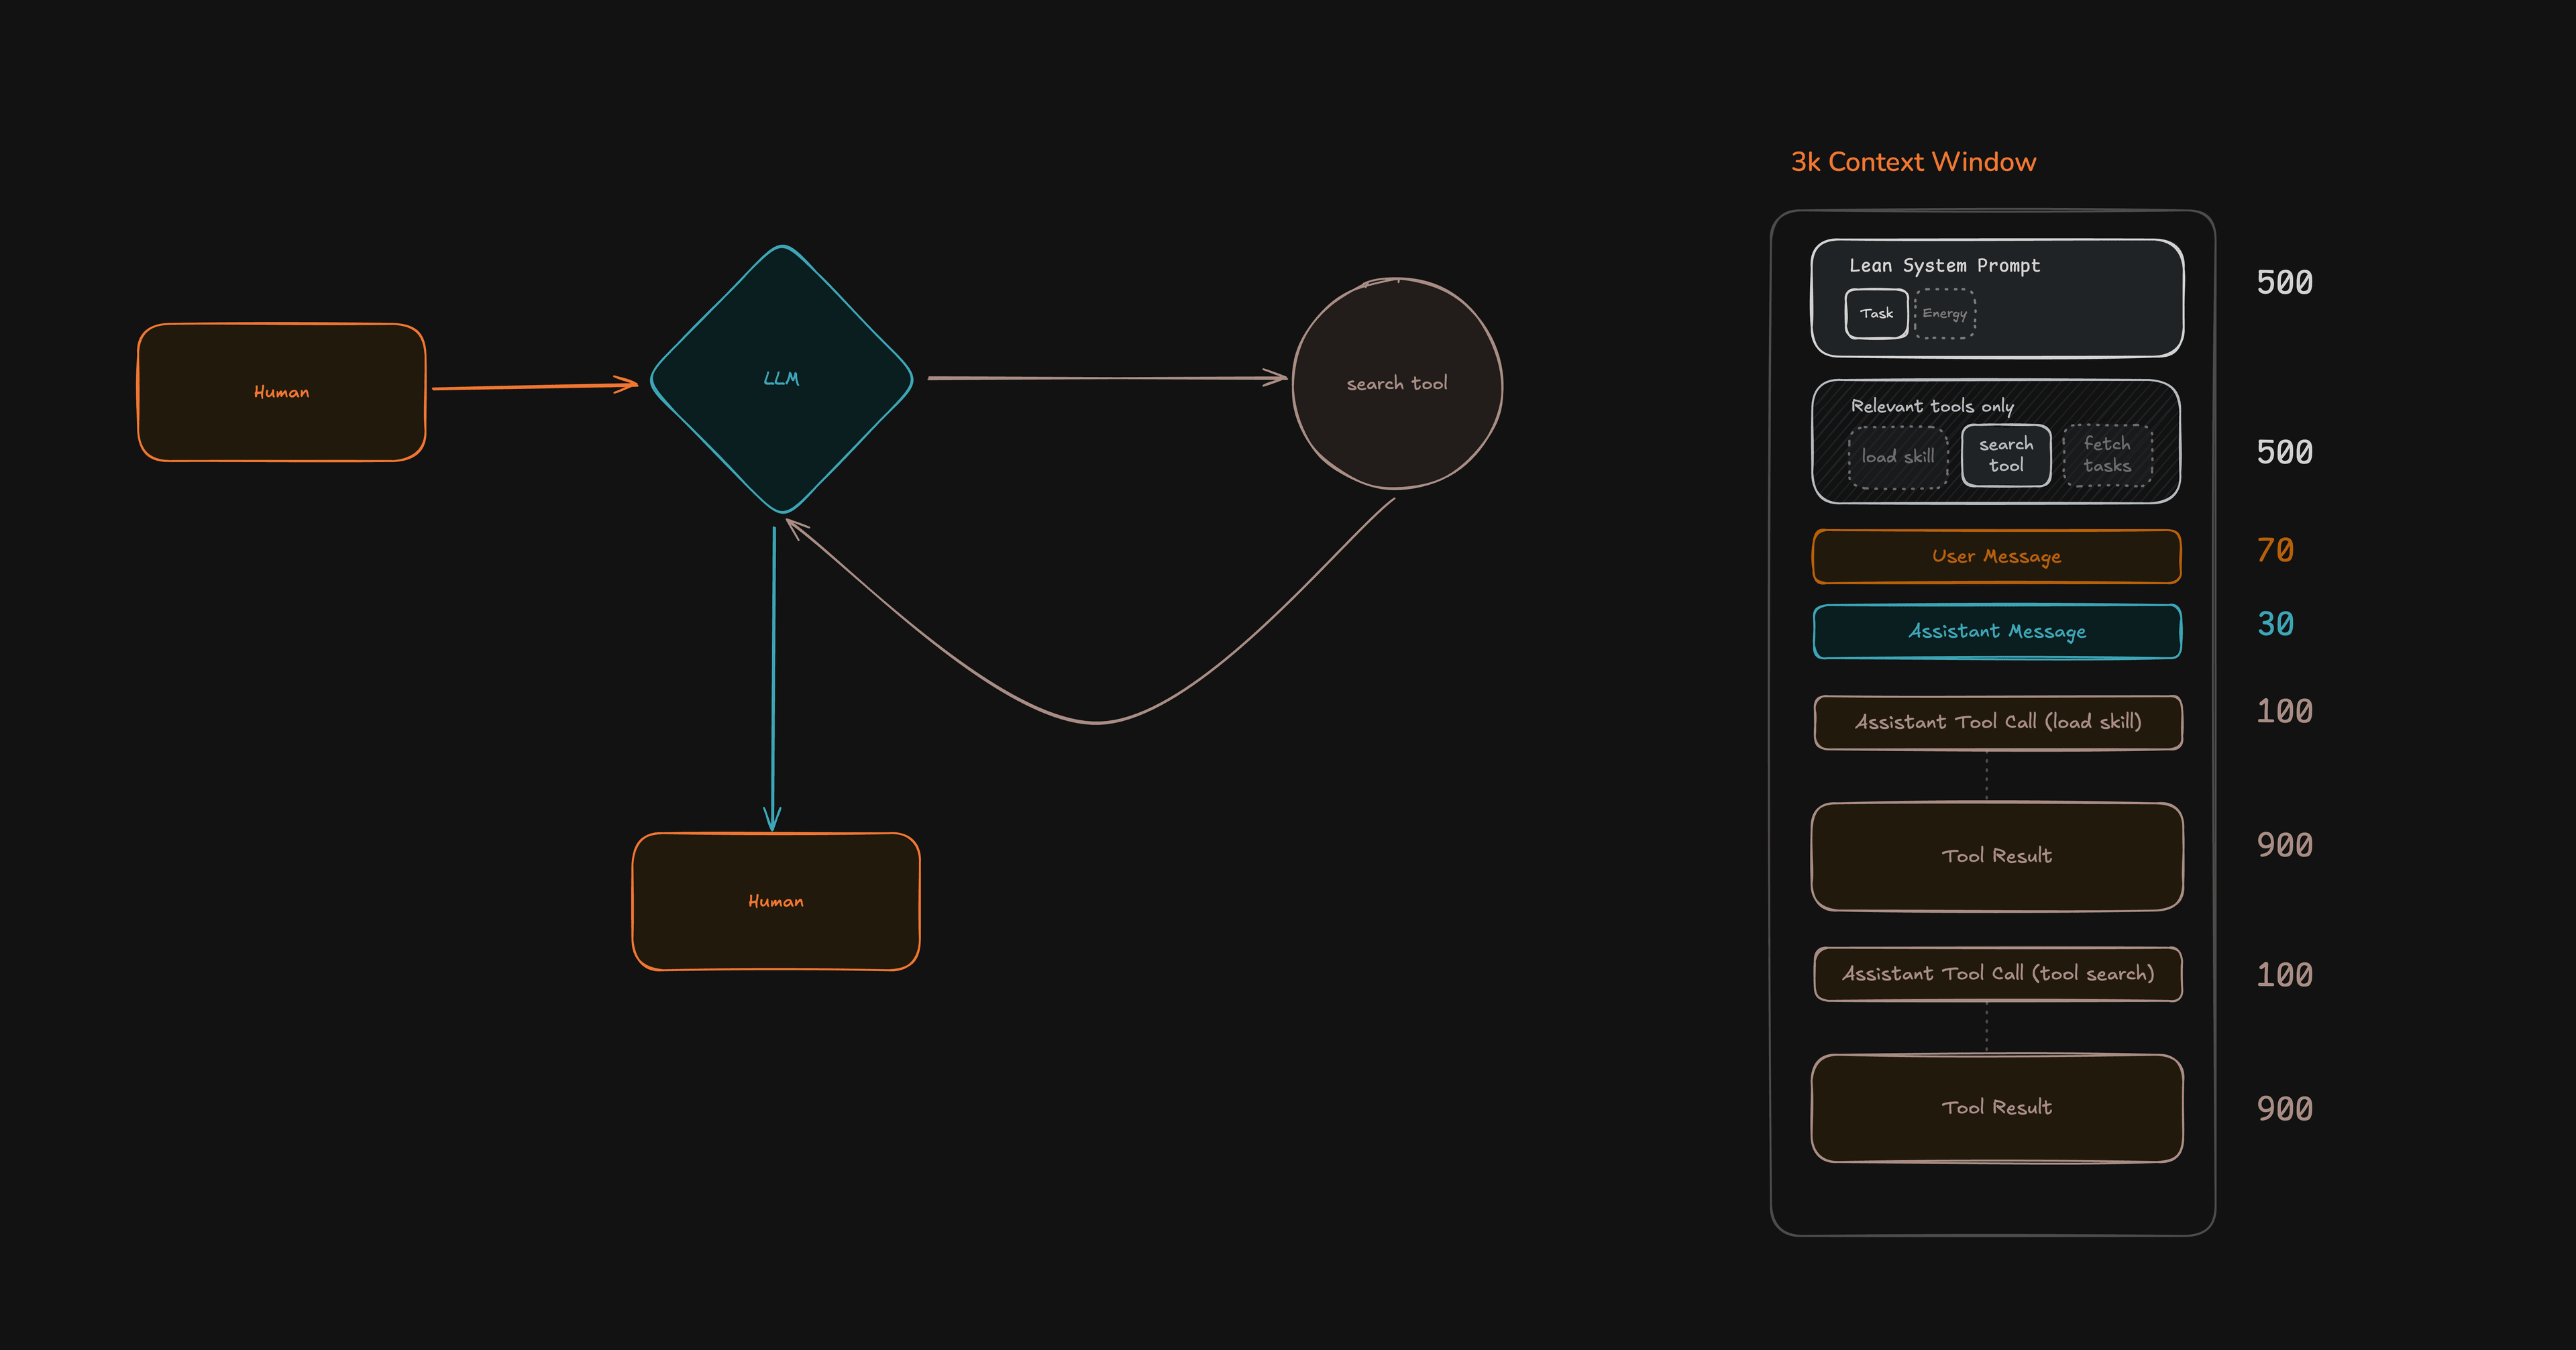This screenshot has width=2576, height=1350.
Task: Select Tool Result box below tool search call
Action: (x=1997, y=1108)
